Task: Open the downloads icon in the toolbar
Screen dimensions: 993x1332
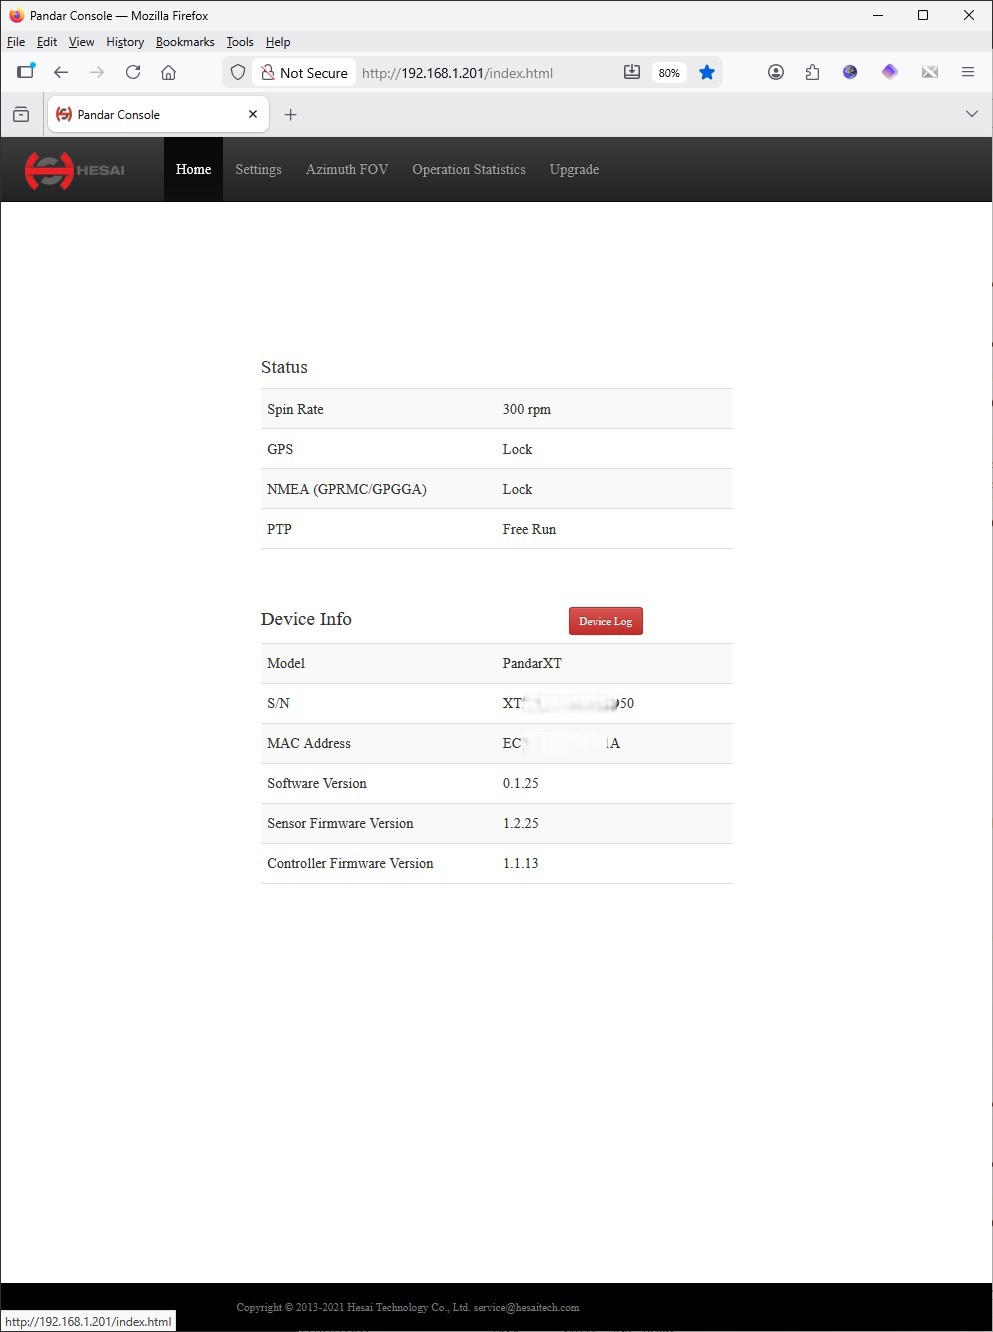Action: coord(631,72)
